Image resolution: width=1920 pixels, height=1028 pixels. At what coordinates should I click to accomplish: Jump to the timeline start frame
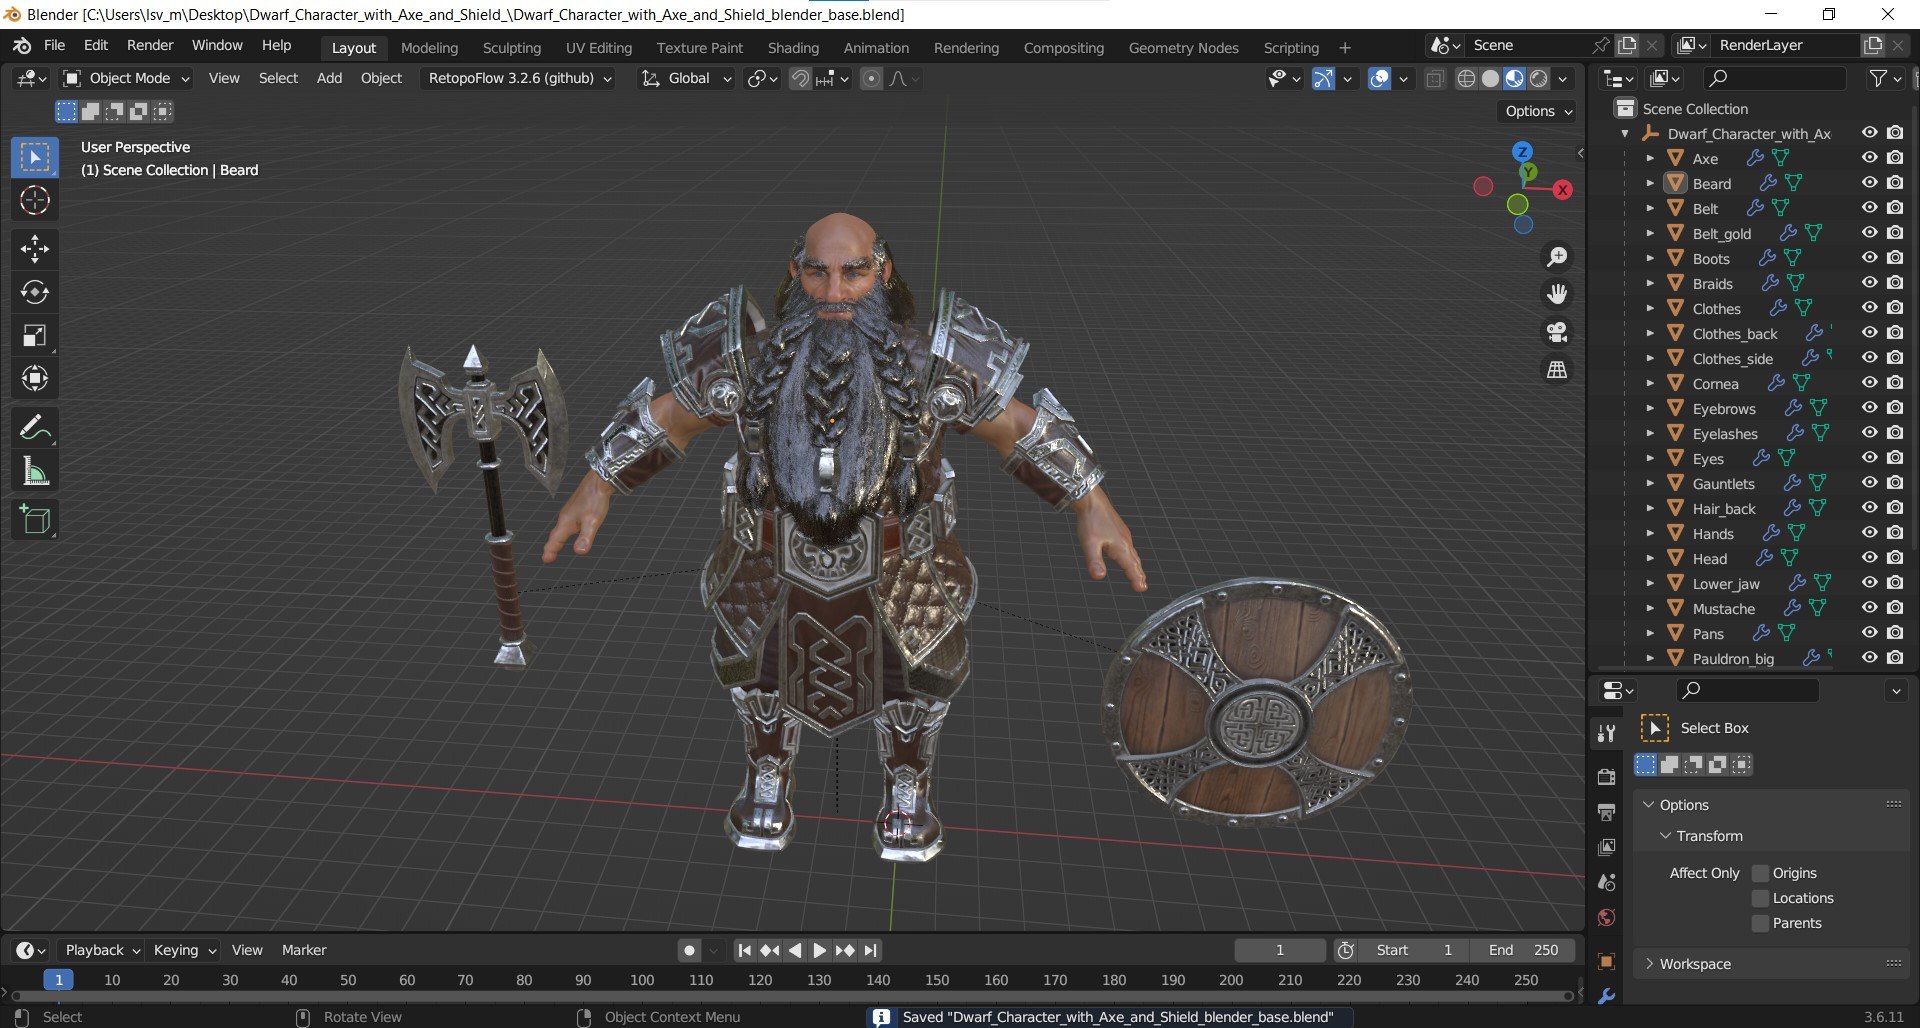point(744,950)
